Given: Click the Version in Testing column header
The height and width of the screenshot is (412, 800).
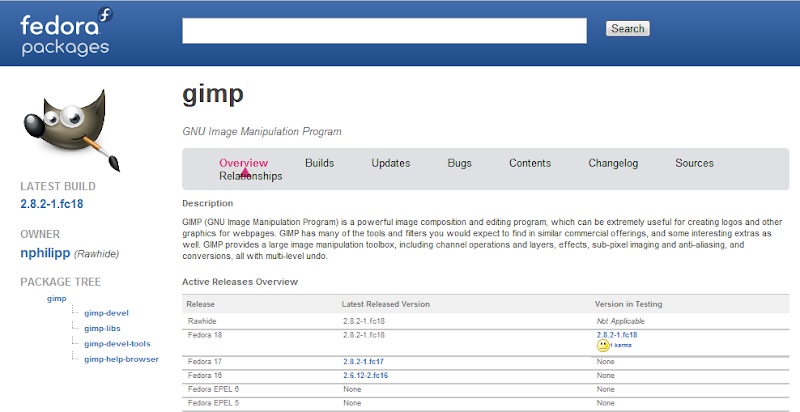Looking at the screenshot, I should coord(629,304).
